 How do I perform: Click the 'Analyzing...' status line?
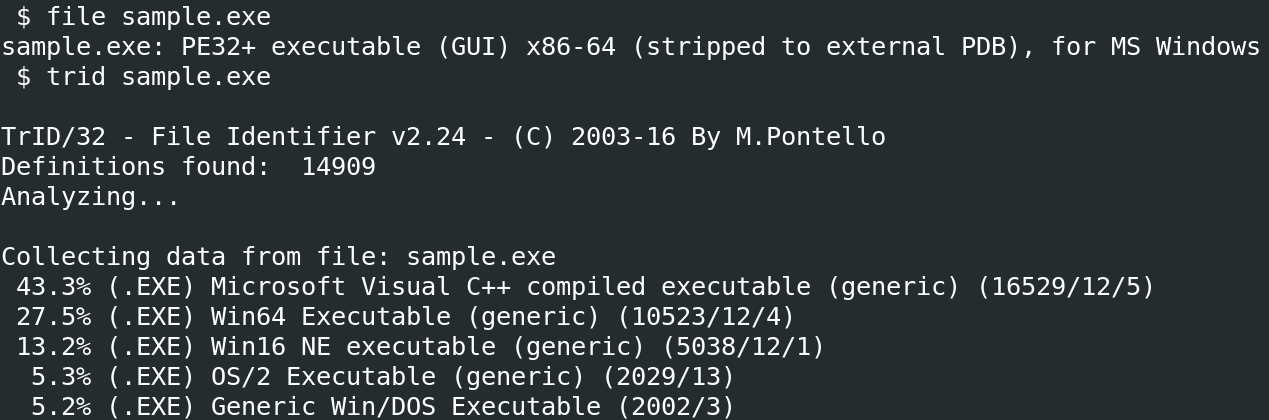click(90, 197)
